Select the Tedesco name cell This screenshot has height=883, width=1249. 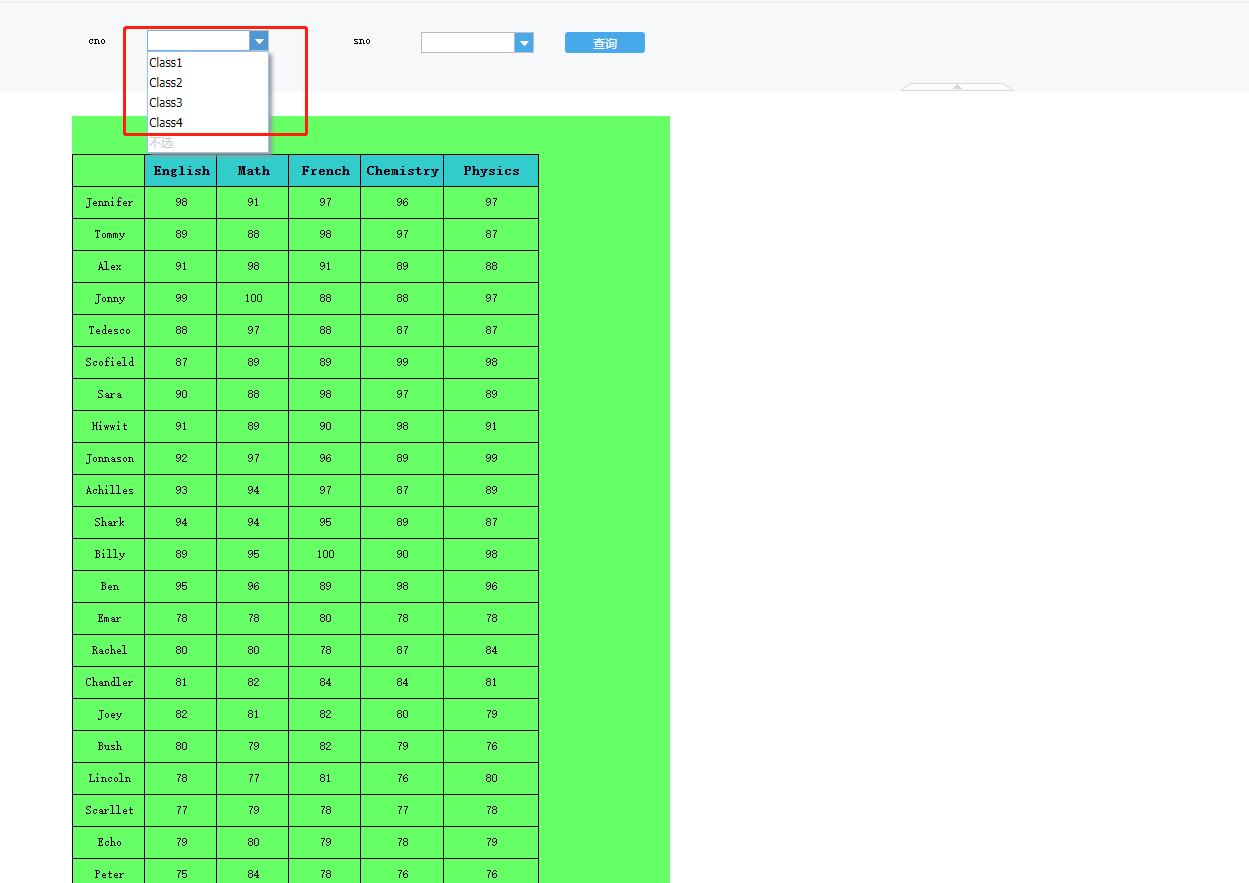(109, 330)
